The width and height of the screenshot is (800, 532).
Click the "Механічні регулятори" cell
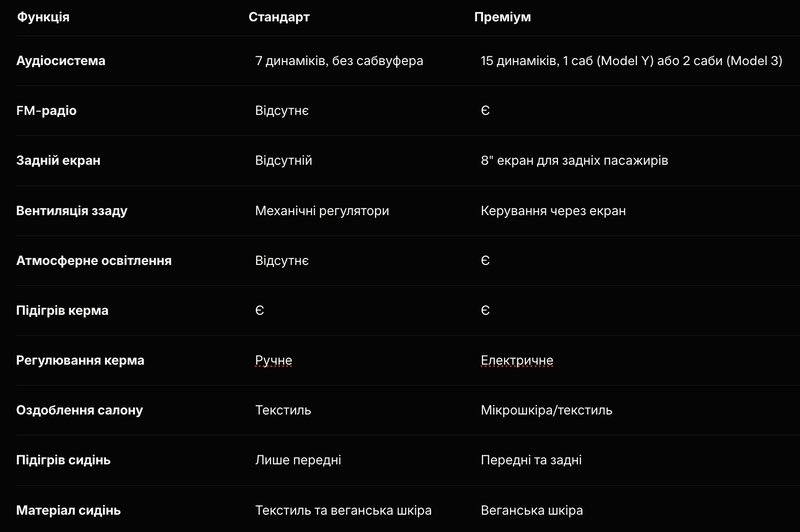click(322, 211)
